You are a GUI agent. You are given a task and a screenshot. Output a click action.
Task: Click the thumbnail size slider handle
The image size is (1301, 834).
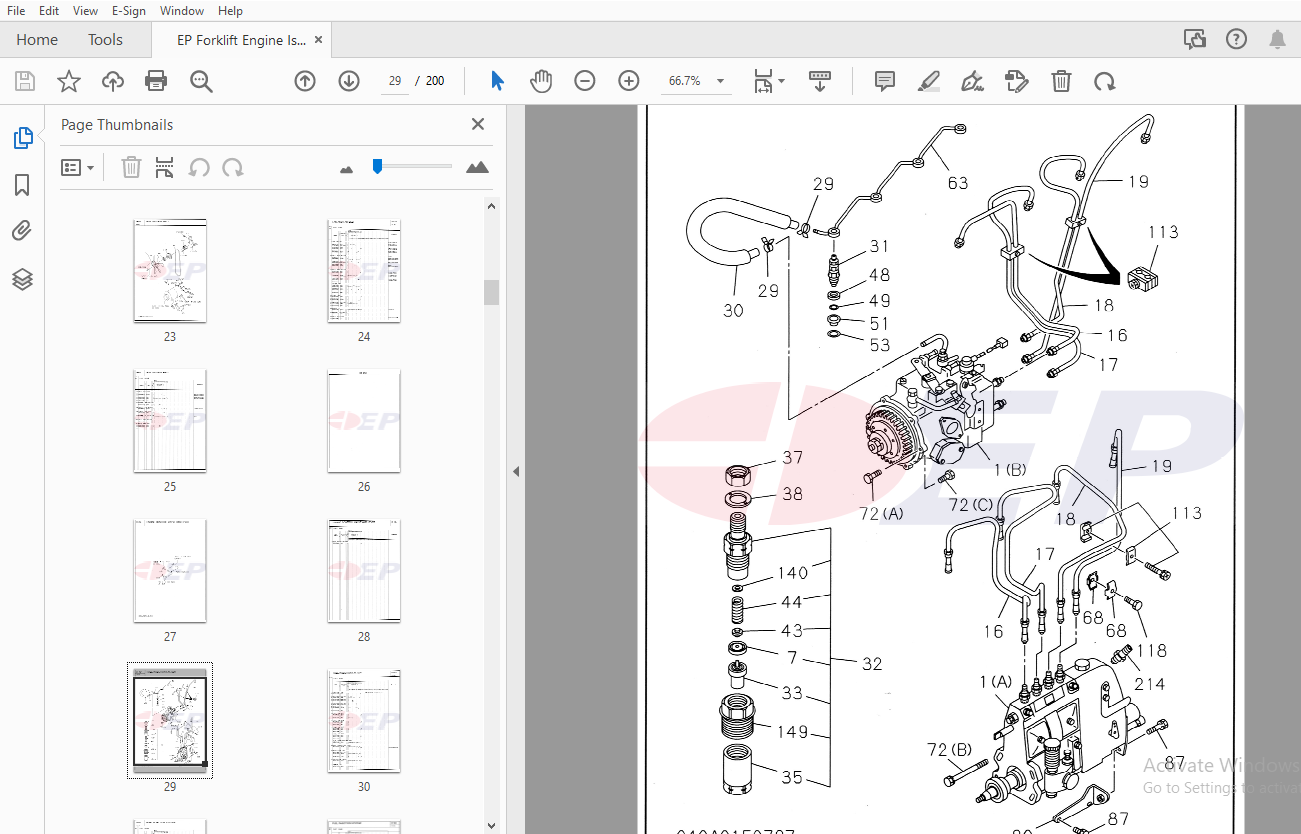click(377, 166)
